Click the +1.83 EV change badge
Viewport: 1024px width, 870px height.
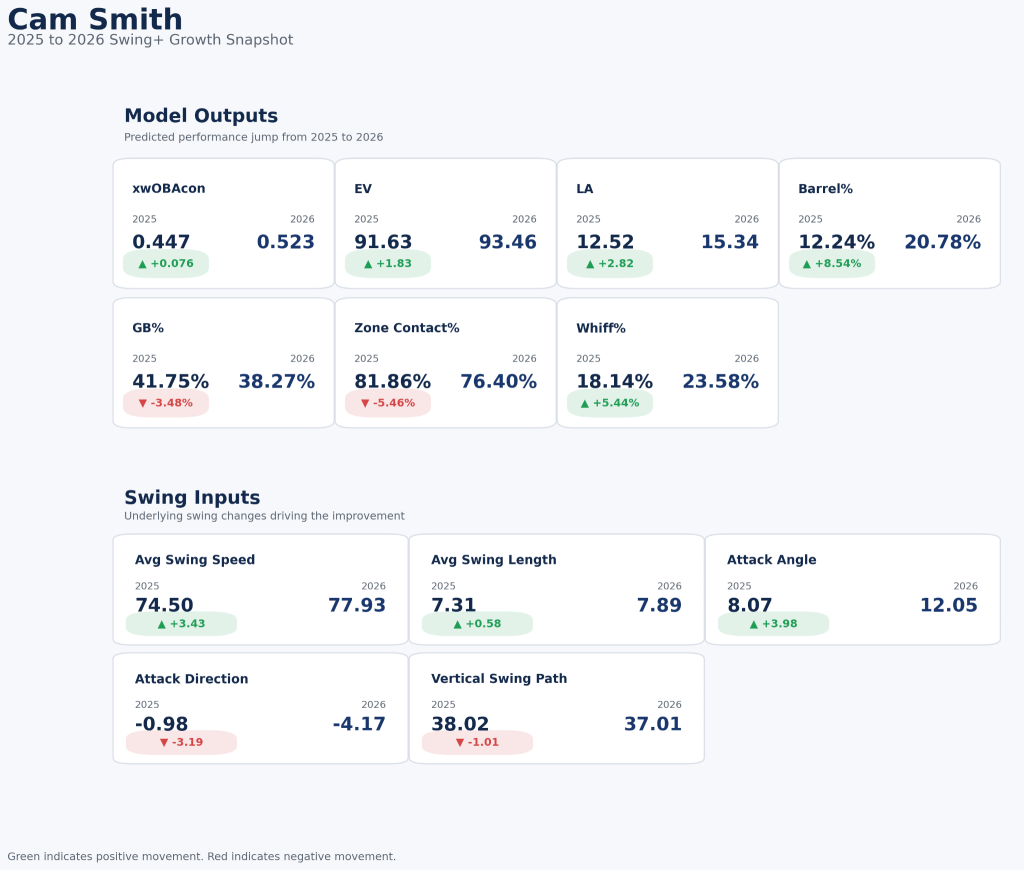click(x=388, y=264)
